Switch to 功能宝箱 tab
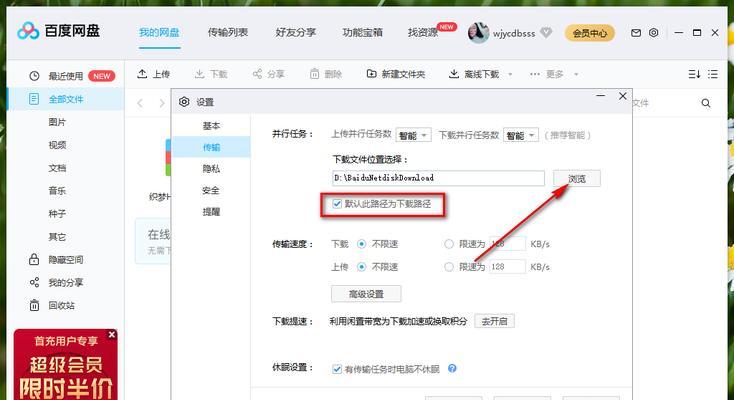Image resolution: width=734 pixels, height=400 pixels. click(x=362, y=33)
